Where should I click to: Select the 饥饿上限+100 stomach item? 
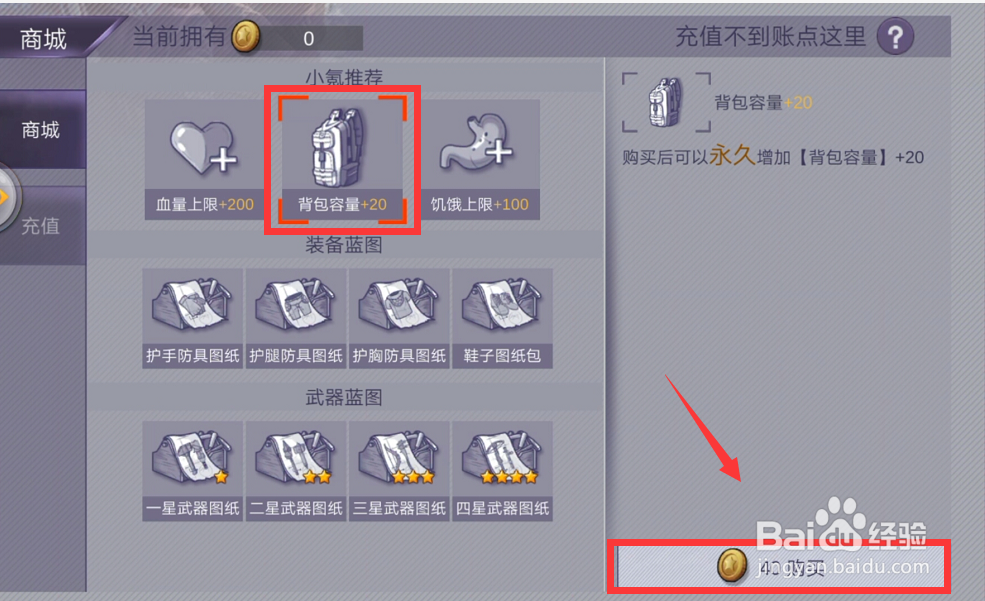(x=480, y=160)
